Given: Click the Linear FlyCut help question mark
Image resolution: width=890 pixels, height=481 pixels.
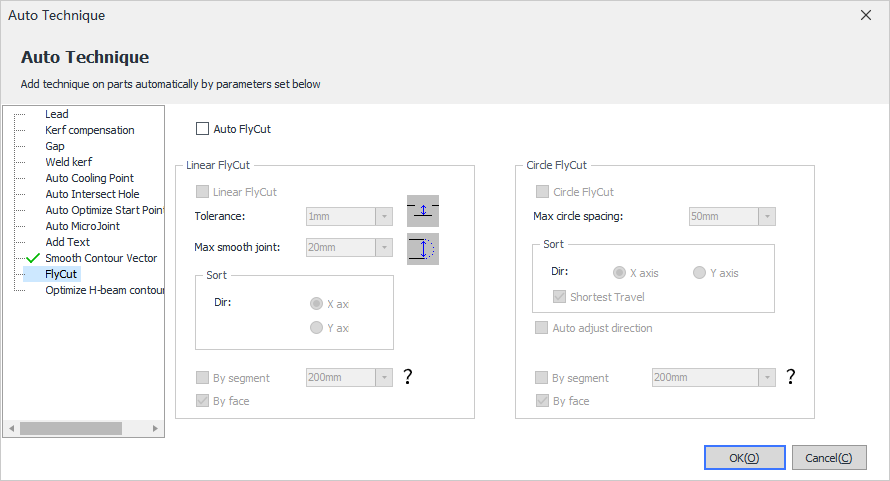Looking at the screenshot, I should point(408,377).
